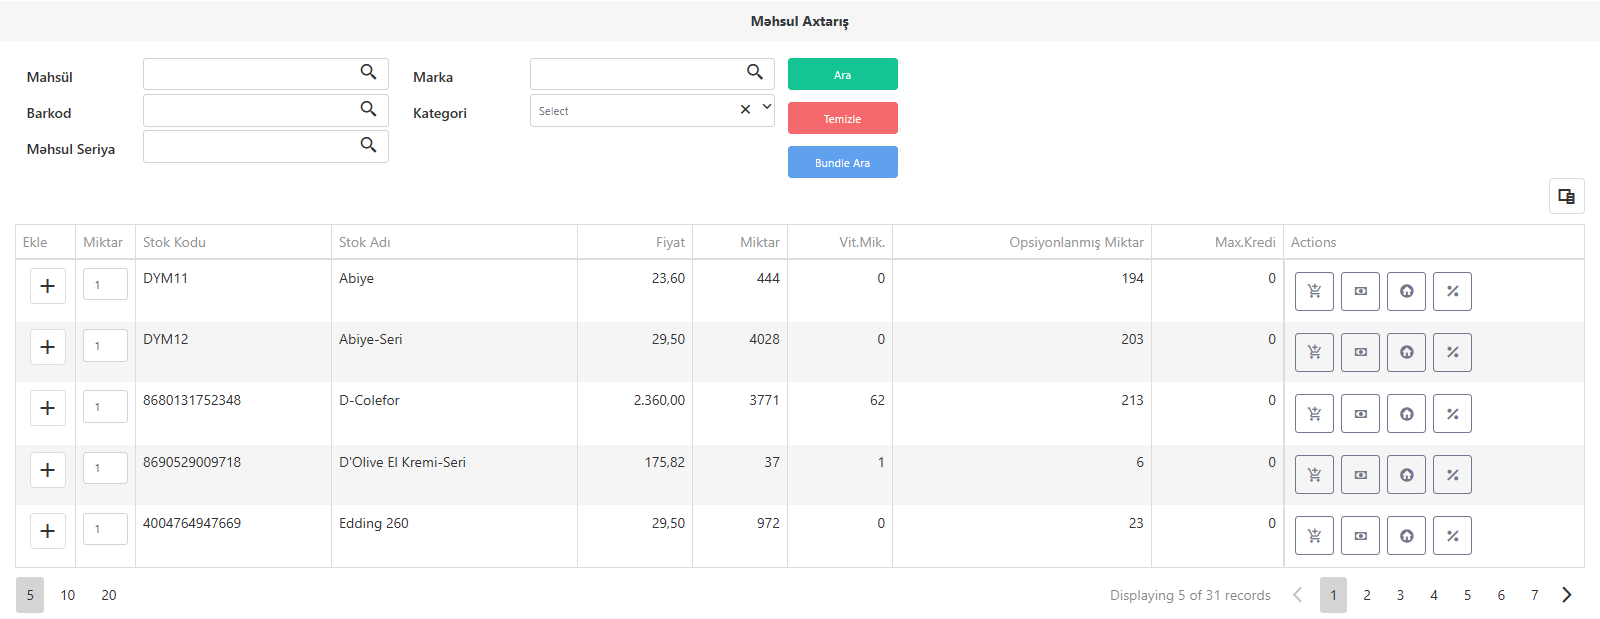Set page size to 20 records

tap(109, 595)
